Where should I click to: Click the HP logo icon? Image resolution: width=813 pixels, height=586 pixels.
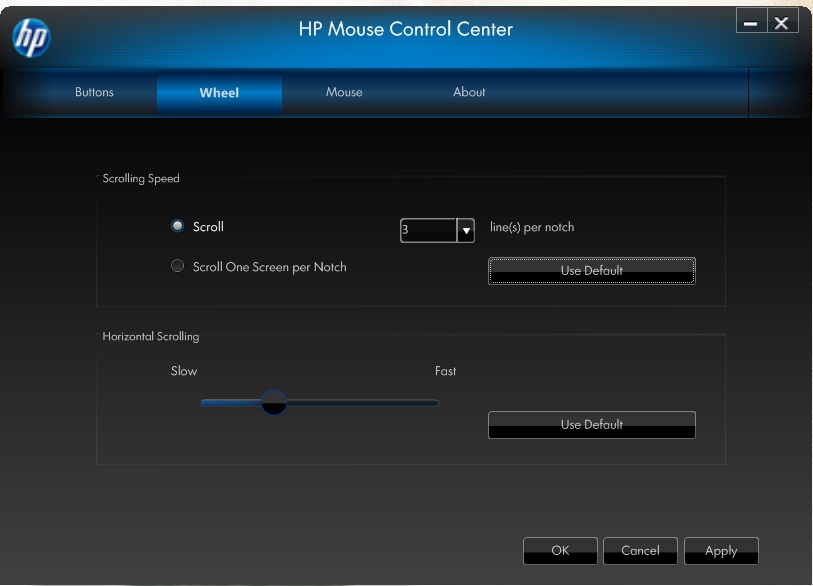(x=31, y=38)
